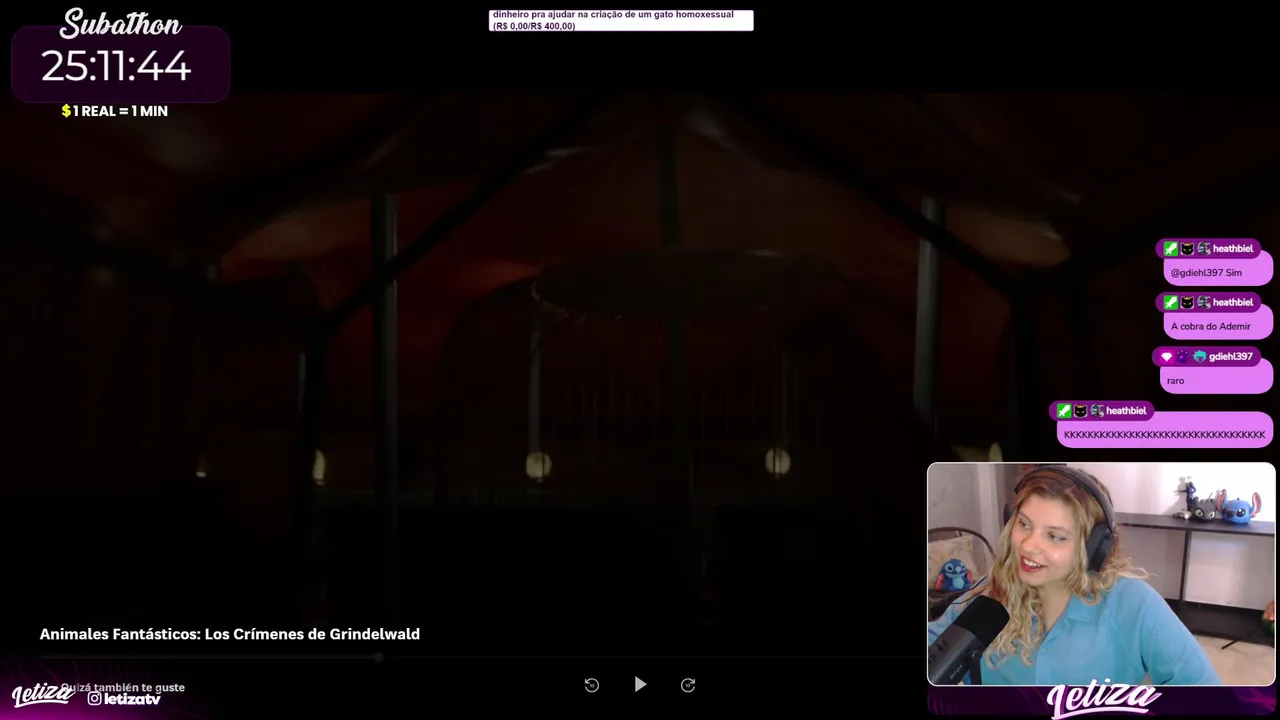Skip the video forward ten seconds
1280x720 pixels.
pos(688,685)
